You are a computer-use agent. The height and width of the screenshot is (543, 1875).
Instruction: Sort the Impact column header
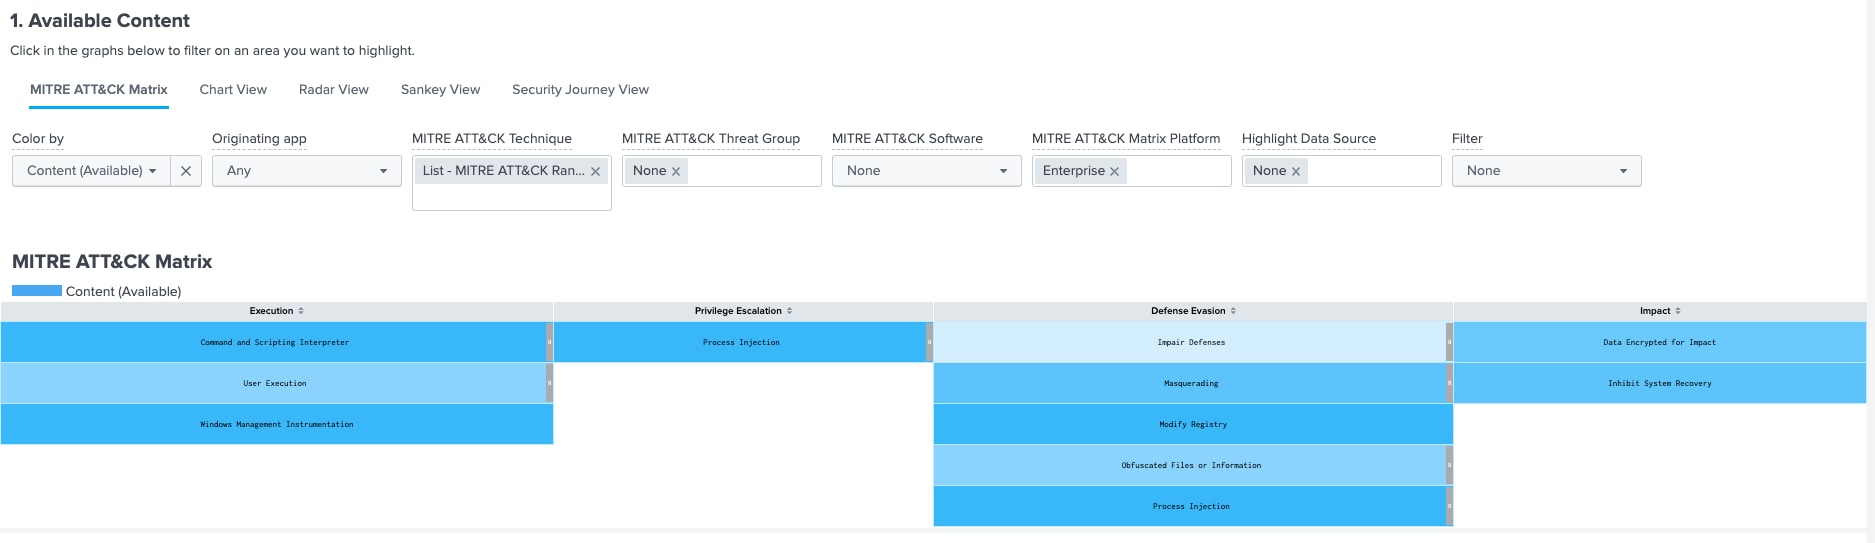1678,311
